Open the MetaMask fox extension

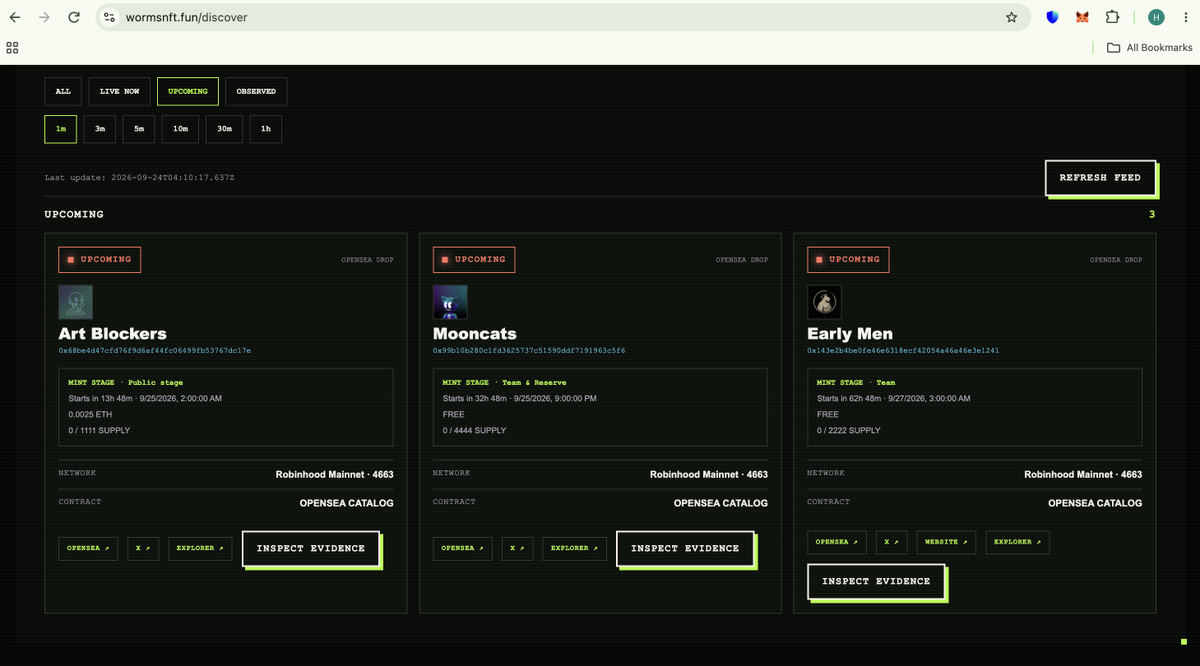point(1082,17)
